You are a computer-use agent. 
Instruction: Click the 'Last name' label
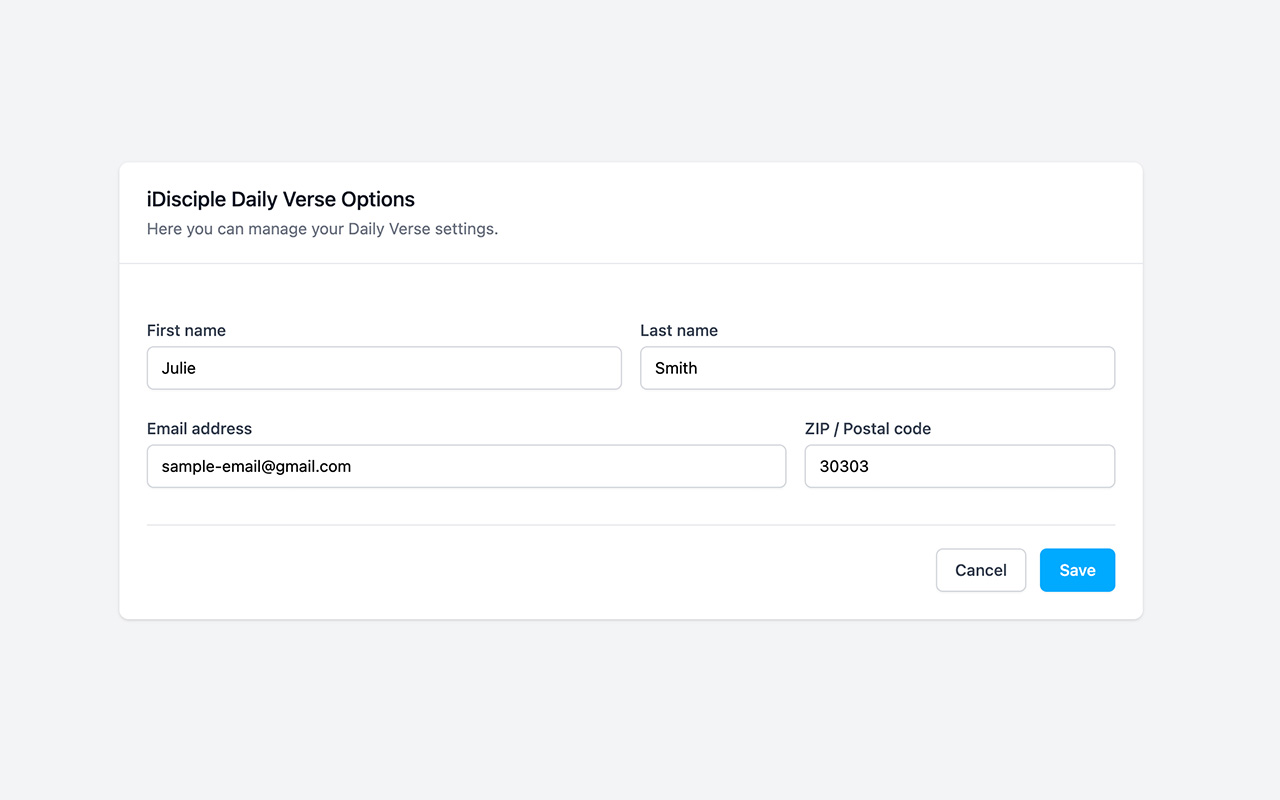coord(679,330)
